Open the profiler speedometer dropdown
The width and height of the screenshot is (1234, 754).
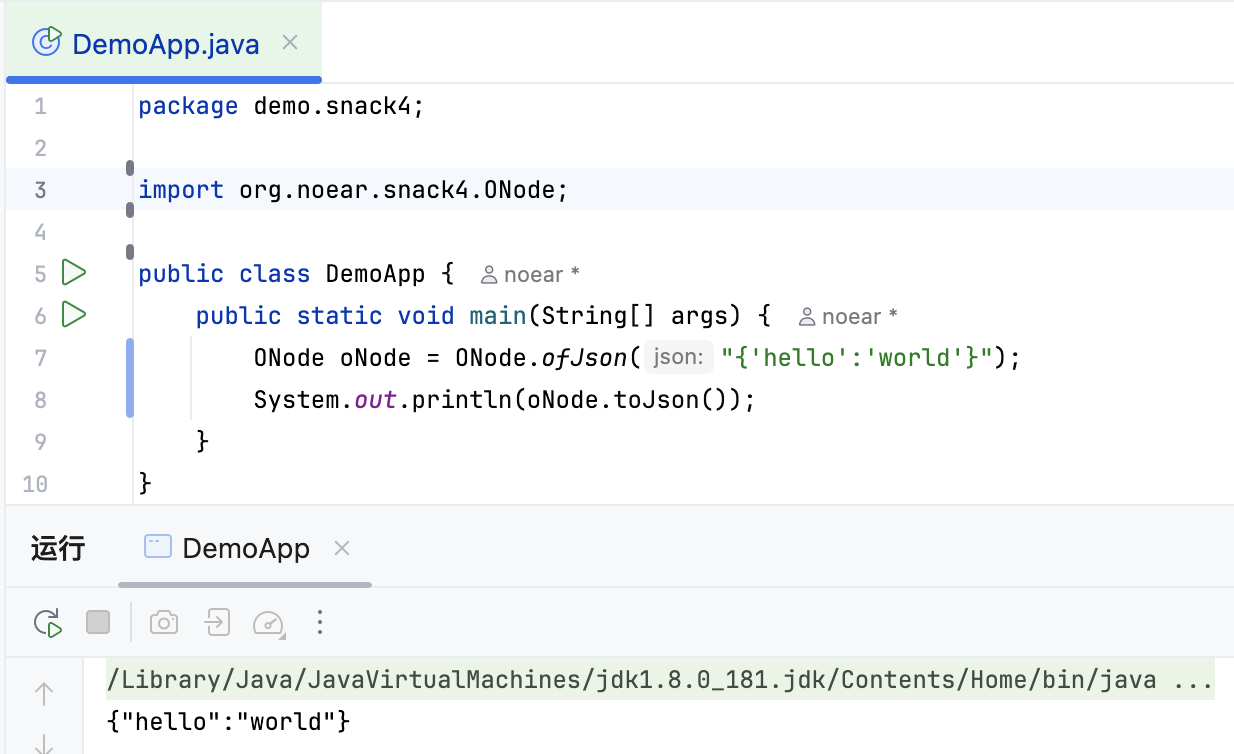tap(268, 623)
